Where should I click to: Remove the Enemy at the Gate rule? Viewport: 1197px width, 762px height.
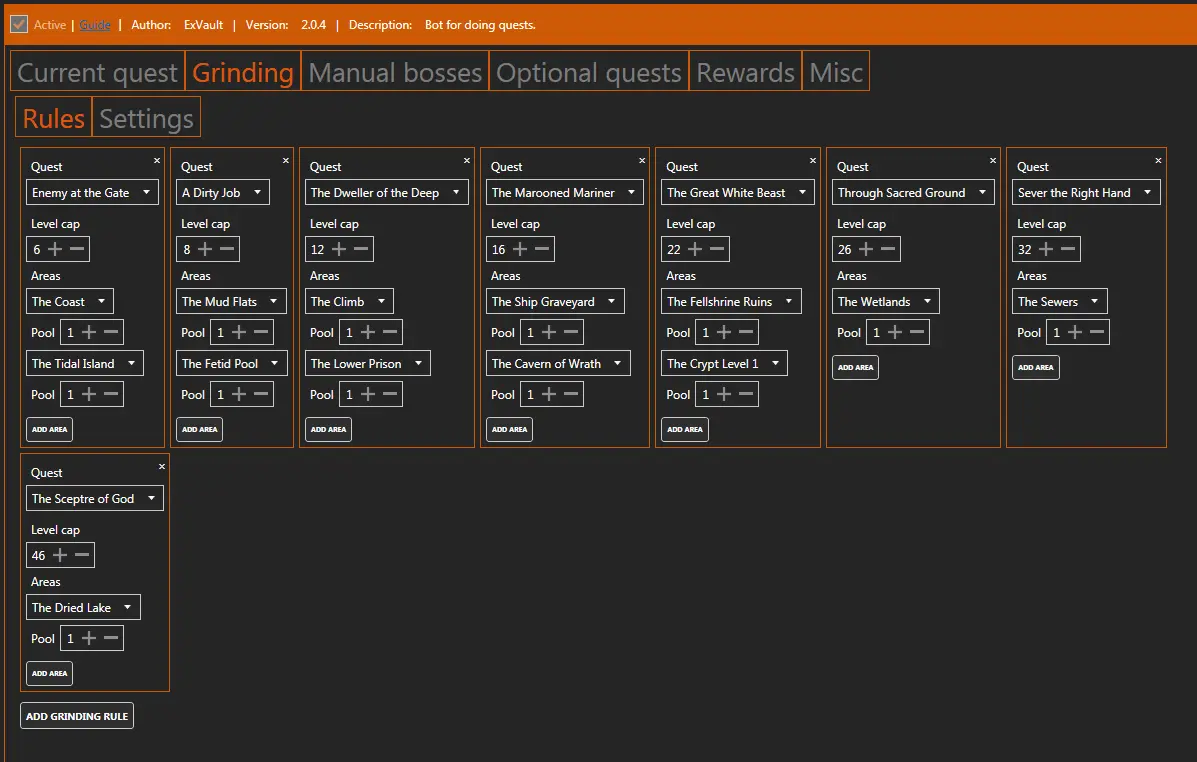pyautogui.click(x=157, y=160)
